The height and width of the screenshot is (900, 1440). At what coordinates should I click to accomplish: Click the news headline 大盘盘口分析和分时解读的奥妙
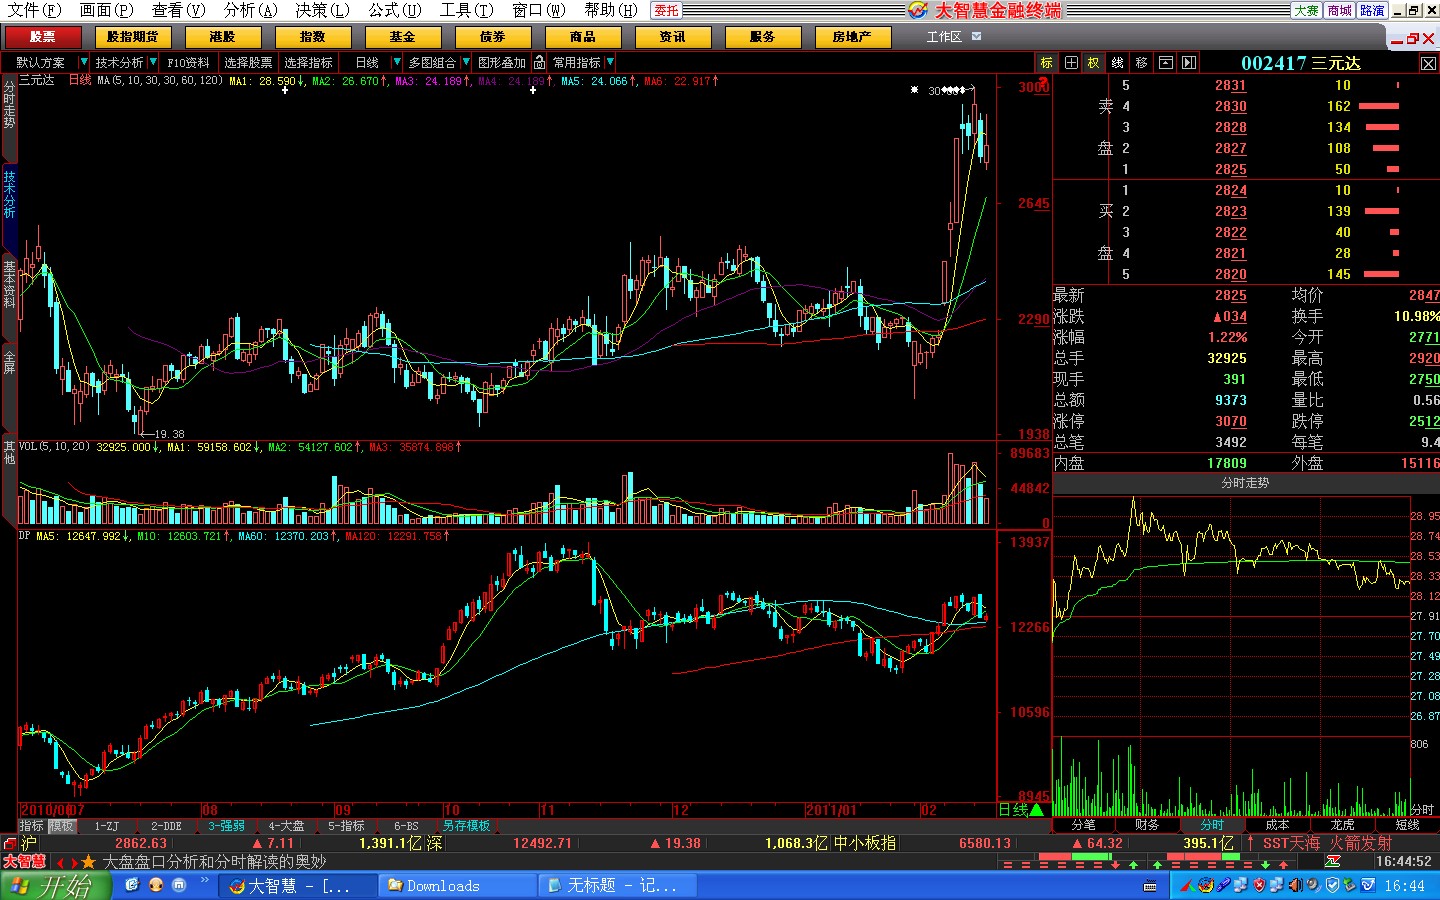coord(214,862)
